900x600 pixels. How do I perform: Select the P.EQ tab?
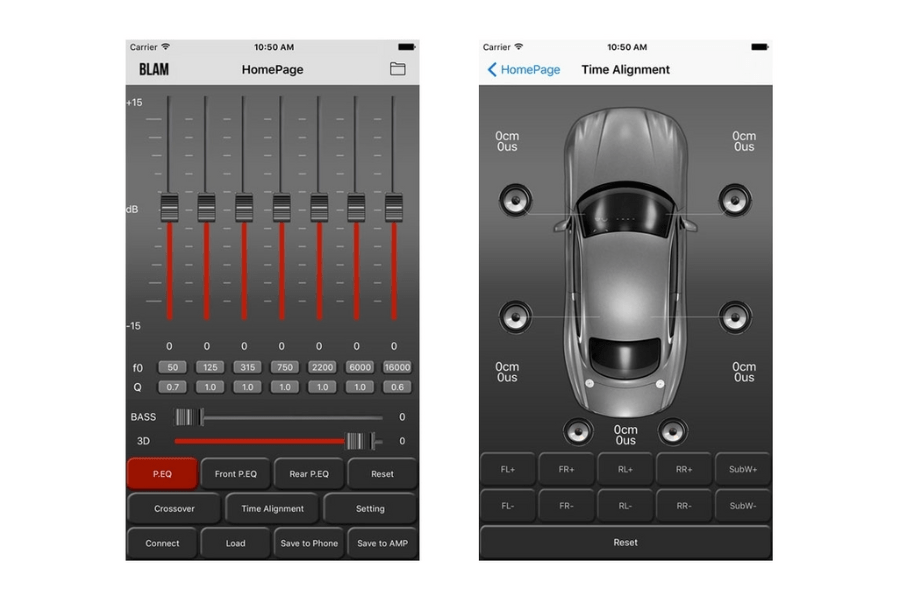point(162,474)
